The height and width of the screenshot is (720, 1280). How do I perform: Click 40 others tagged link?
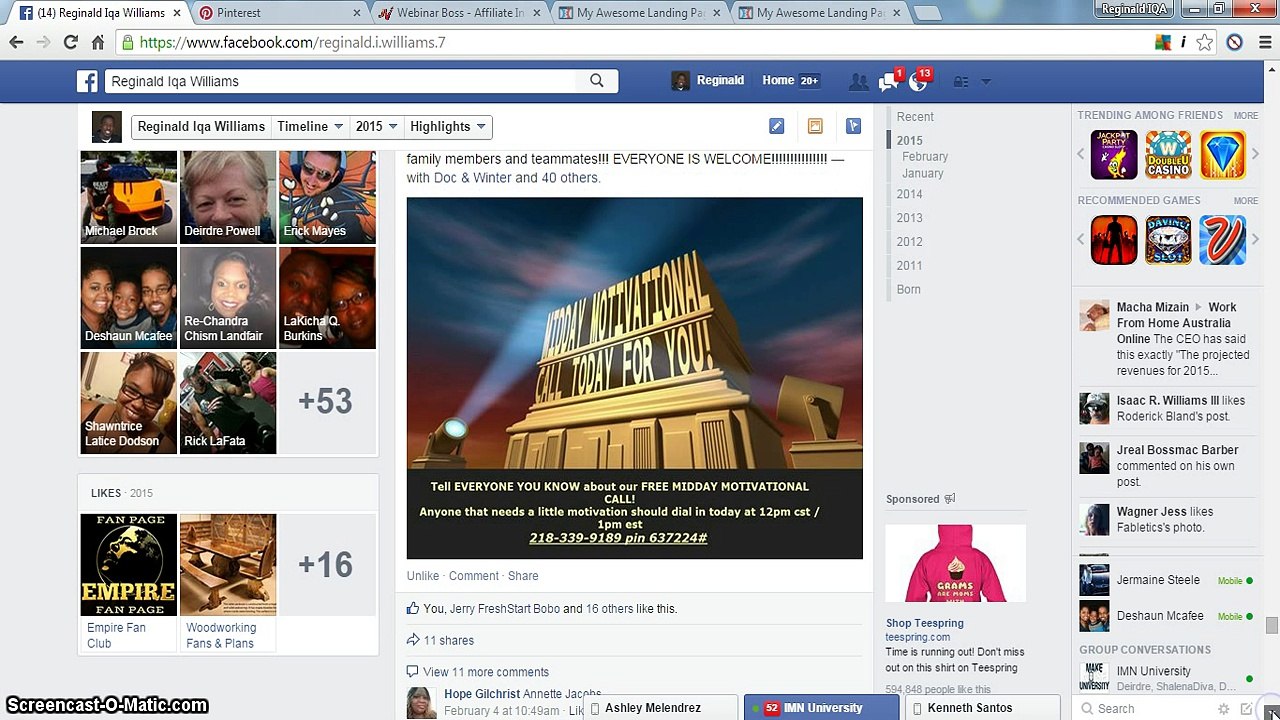pos(570,178)
